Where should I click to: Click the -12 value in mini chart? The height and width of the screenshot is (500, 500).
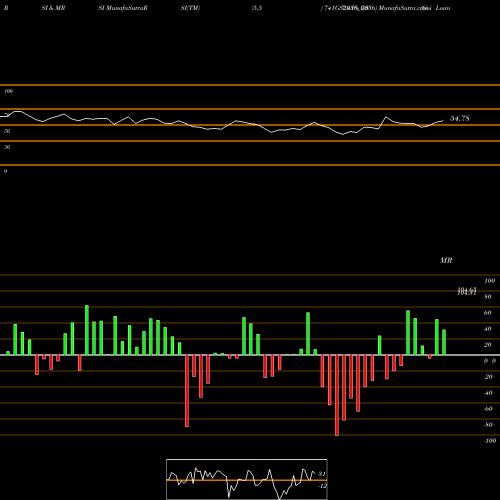(322, 486)
